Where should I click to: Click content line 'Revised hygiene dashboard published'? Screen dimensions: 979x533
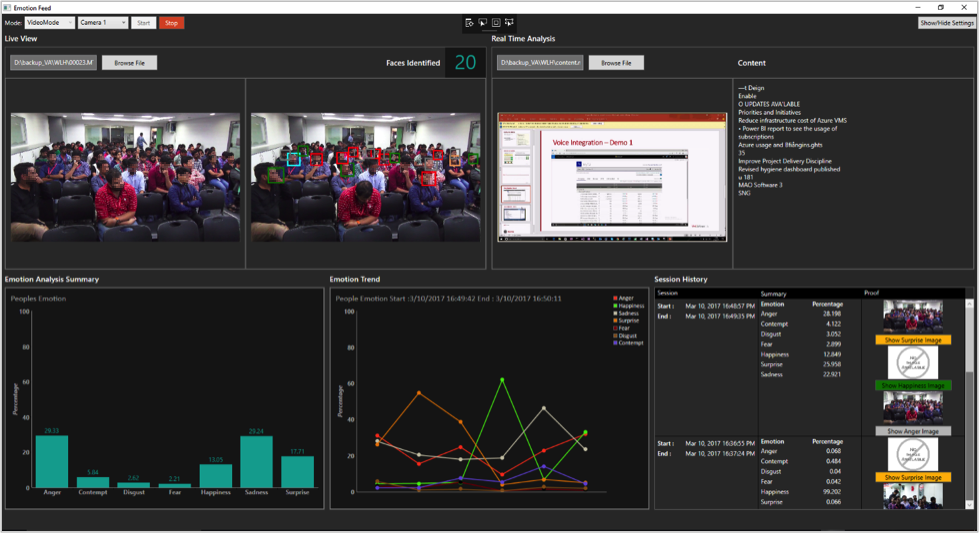(789, 169)
